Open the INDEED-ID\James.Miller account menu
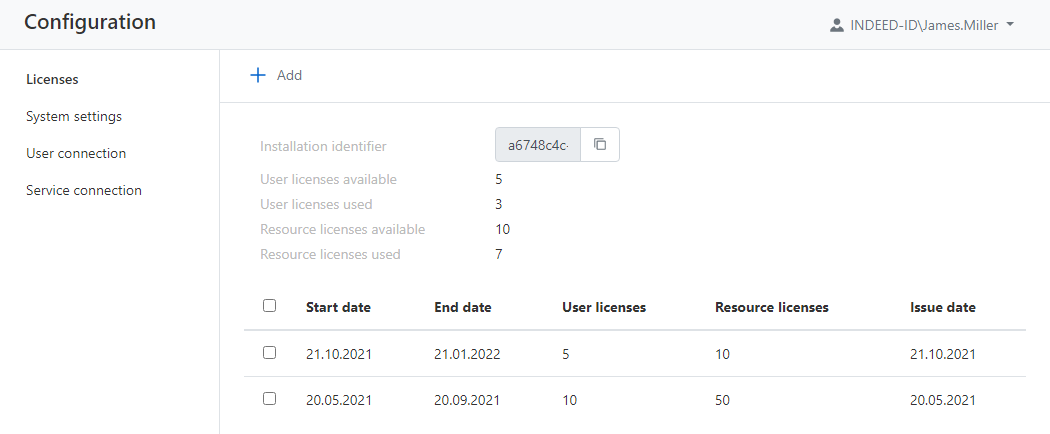The height and width of the screenshot is (434, 1050). pos(922,25)
